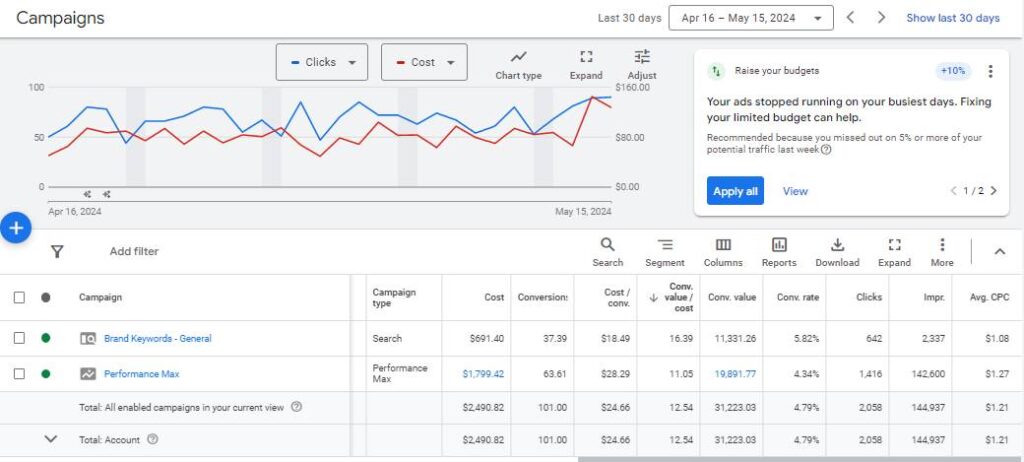Screen dimensions: 1024x462
Task: Open the More options in table toolbar
Action: coord(942,252)
